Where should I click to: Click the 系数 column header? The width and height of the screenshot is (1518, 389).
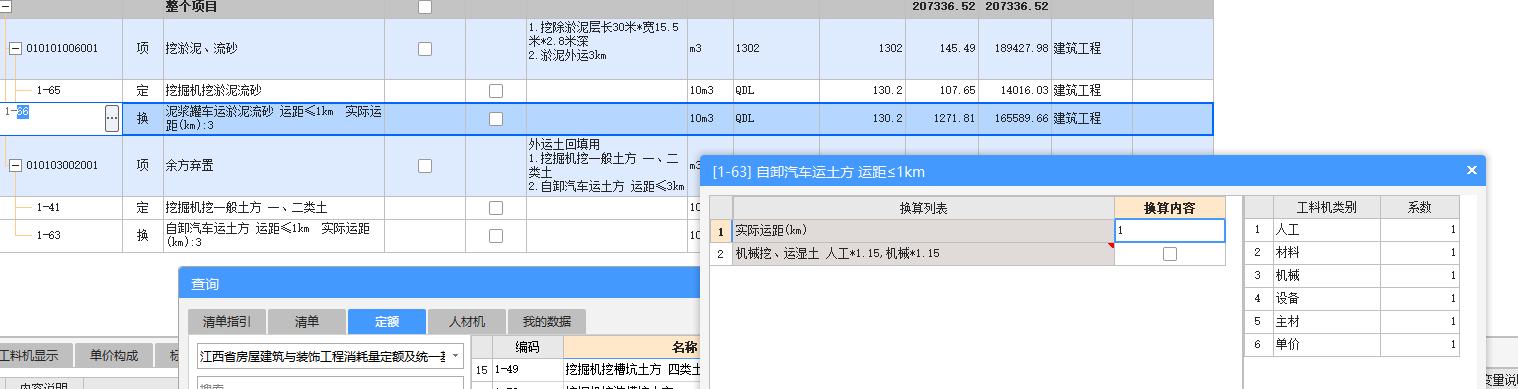1420,207
